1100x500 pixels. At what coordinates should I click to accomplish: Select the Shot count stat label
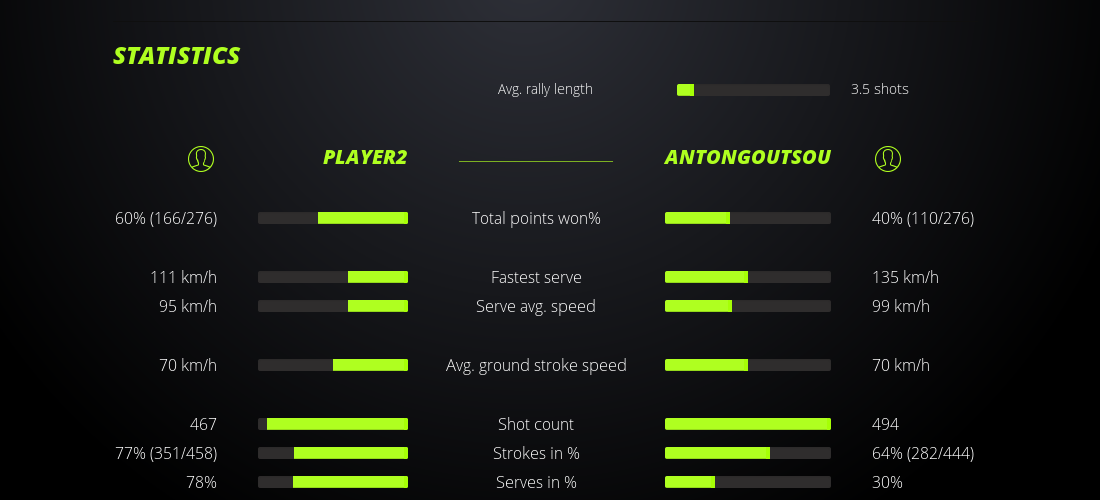coord(536,424)
